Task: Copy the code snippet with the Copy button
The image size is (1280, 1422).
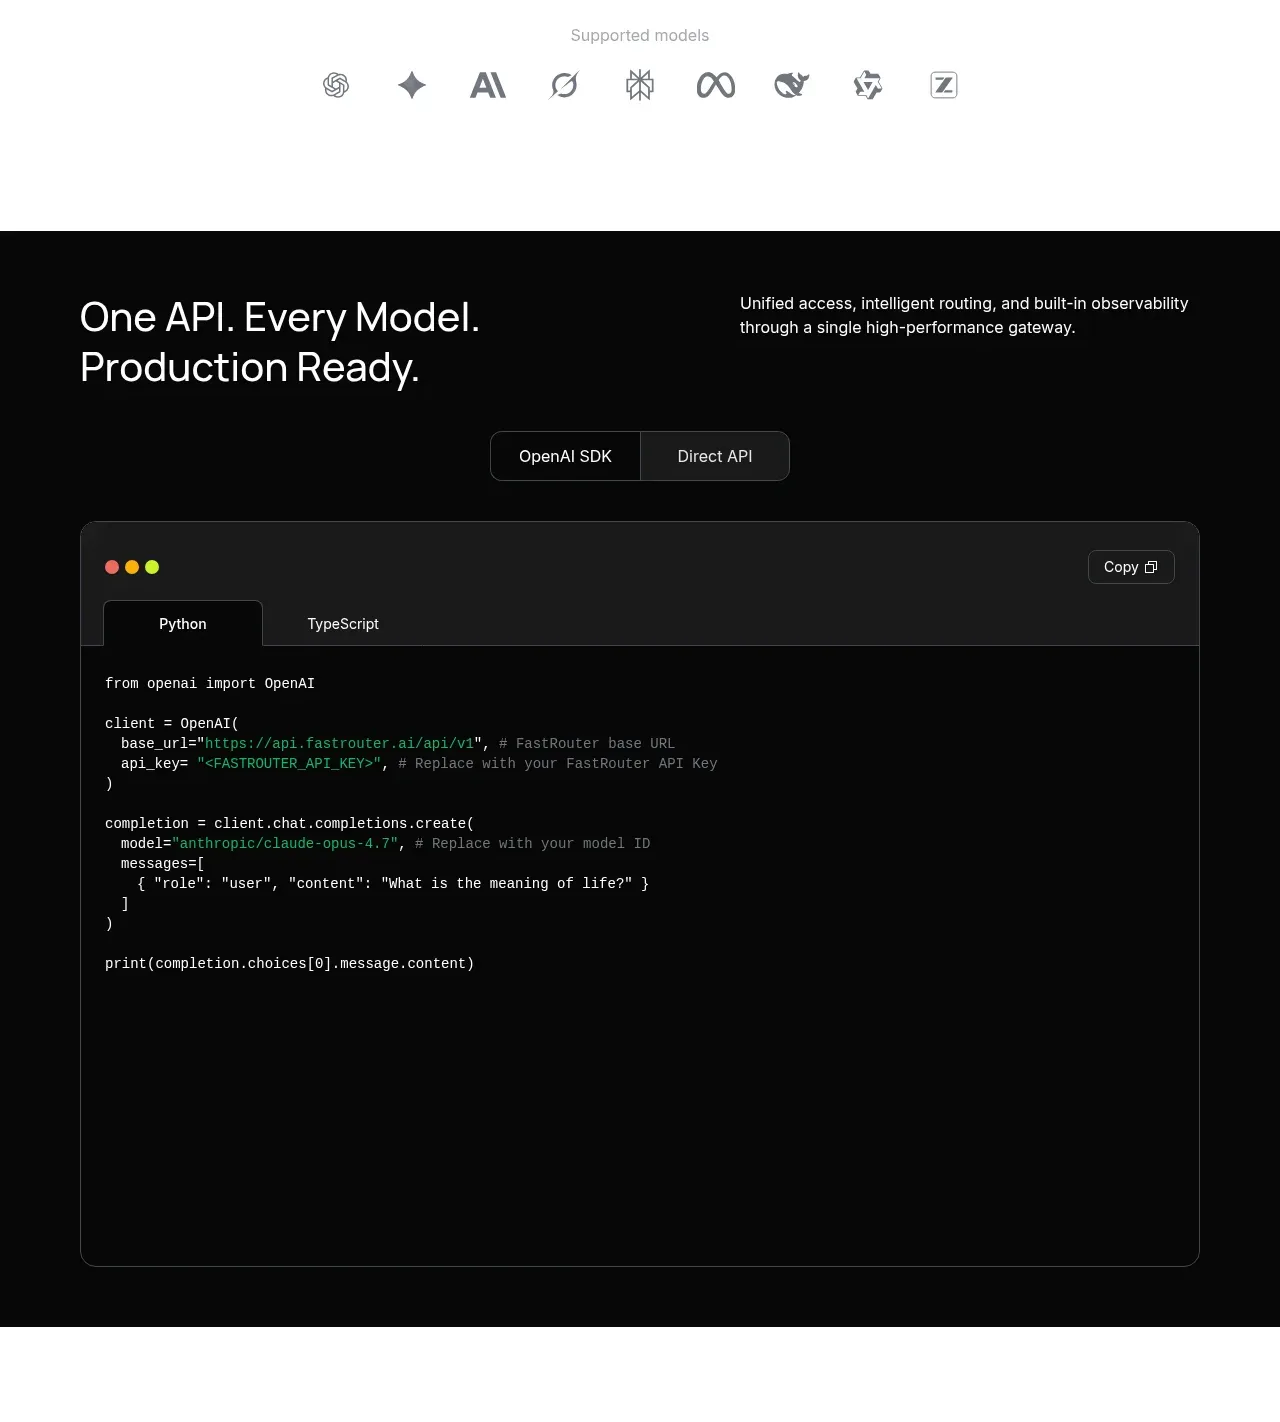Action: pyautogui.click(x=1131, y=567)
